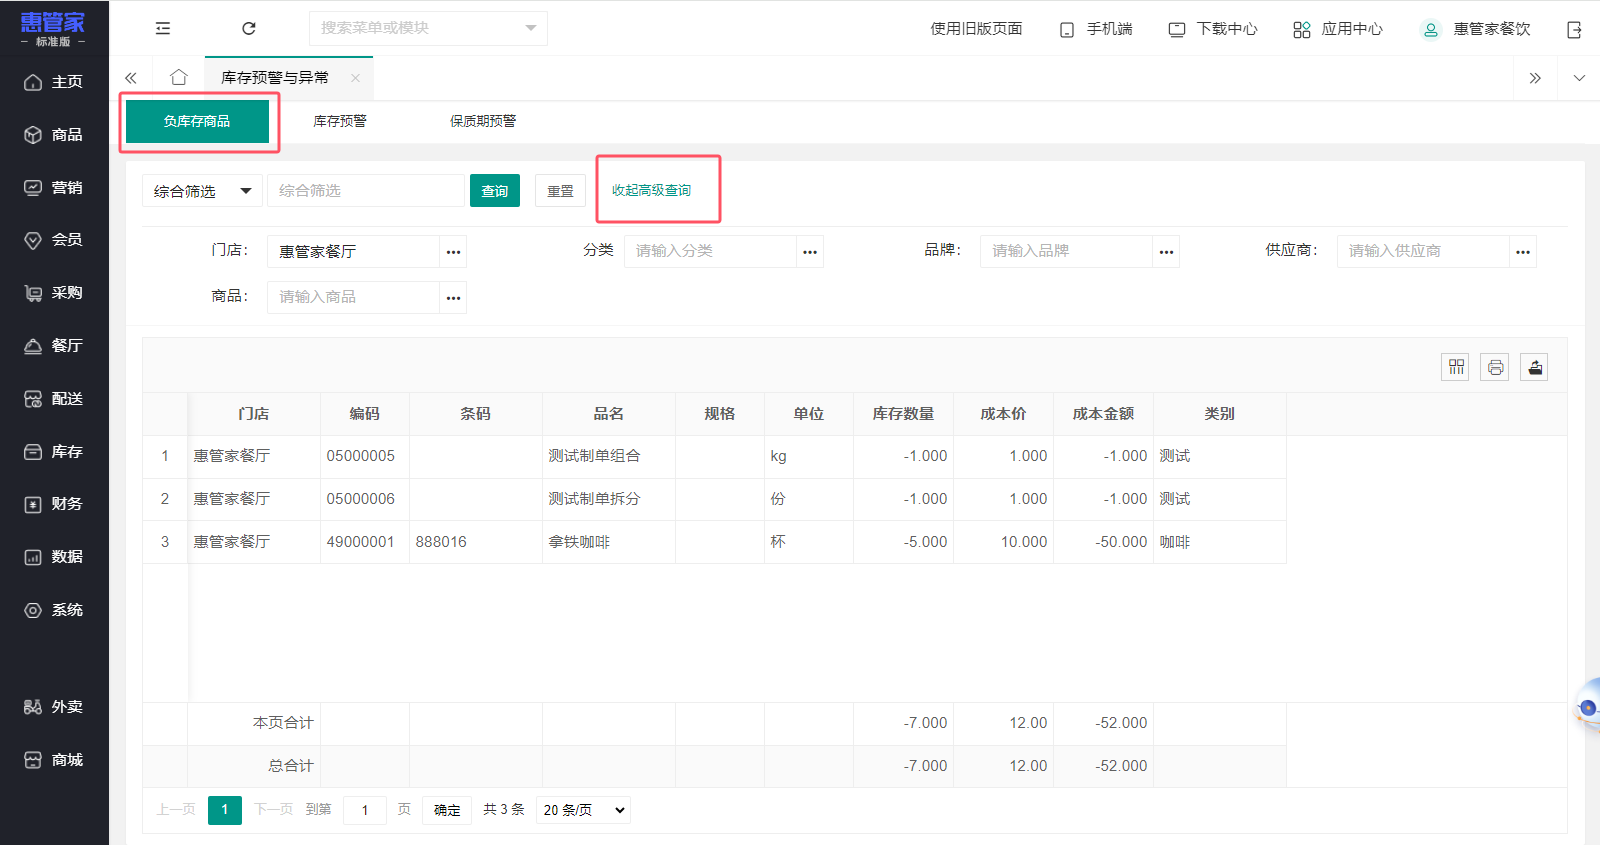Click the export table icon

click(1535, 367)
